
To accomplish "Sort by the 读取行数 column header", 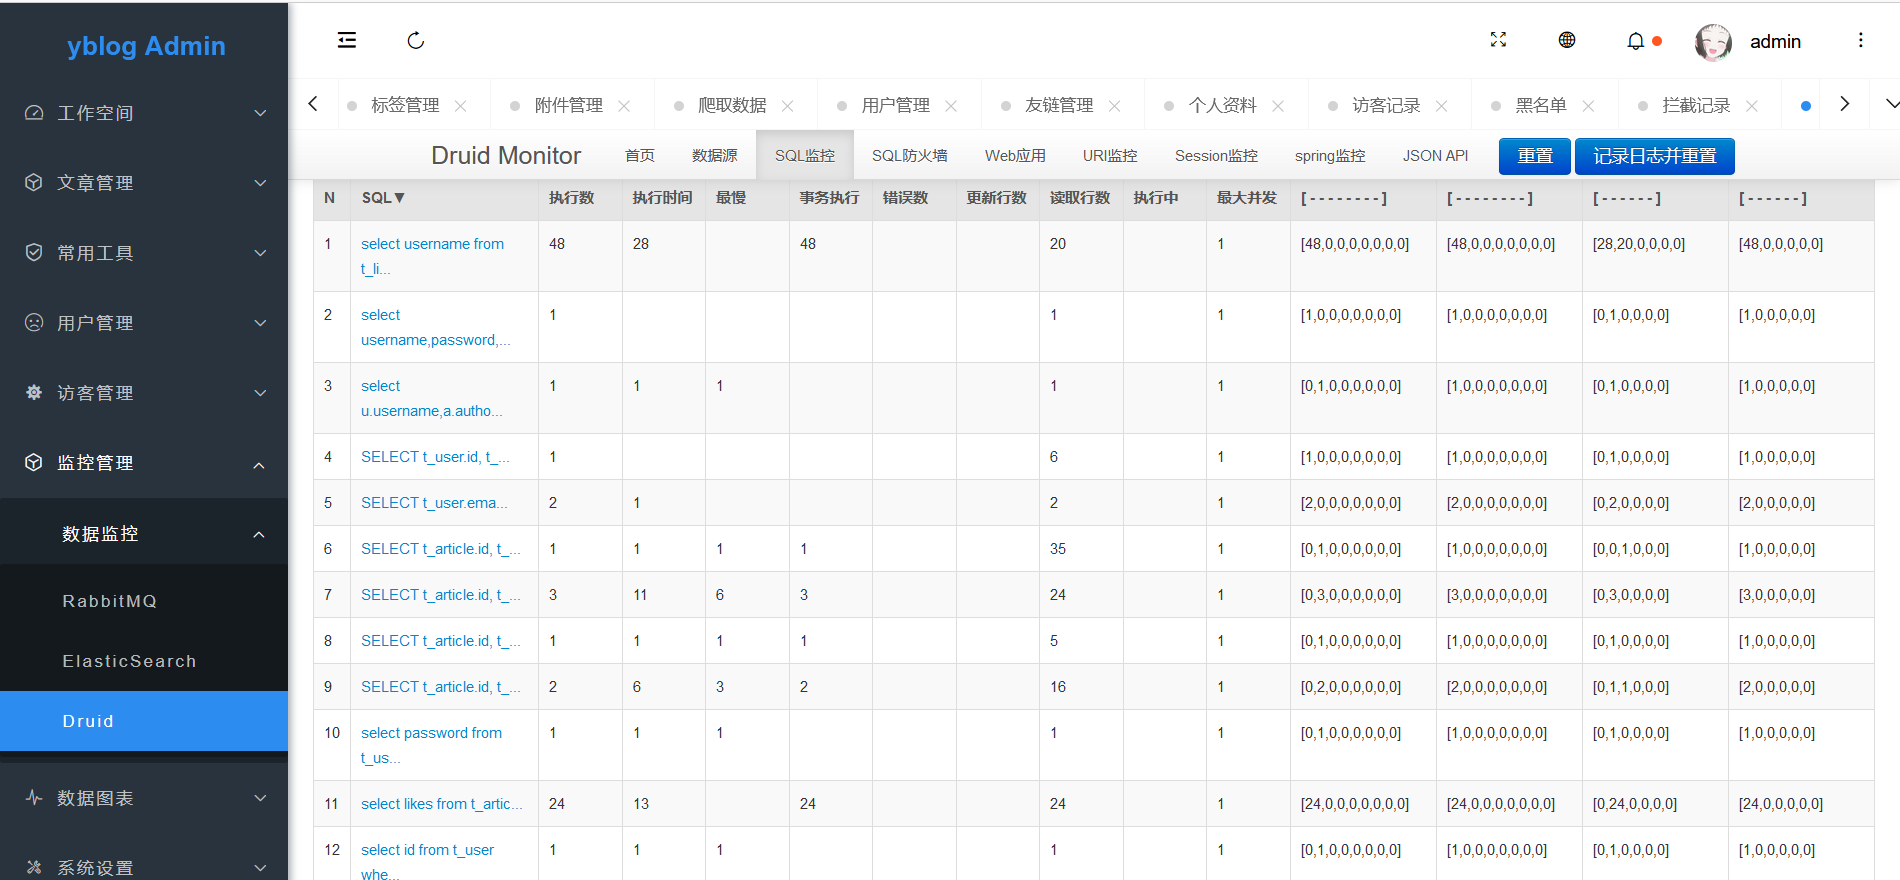I will (1080, 198).
